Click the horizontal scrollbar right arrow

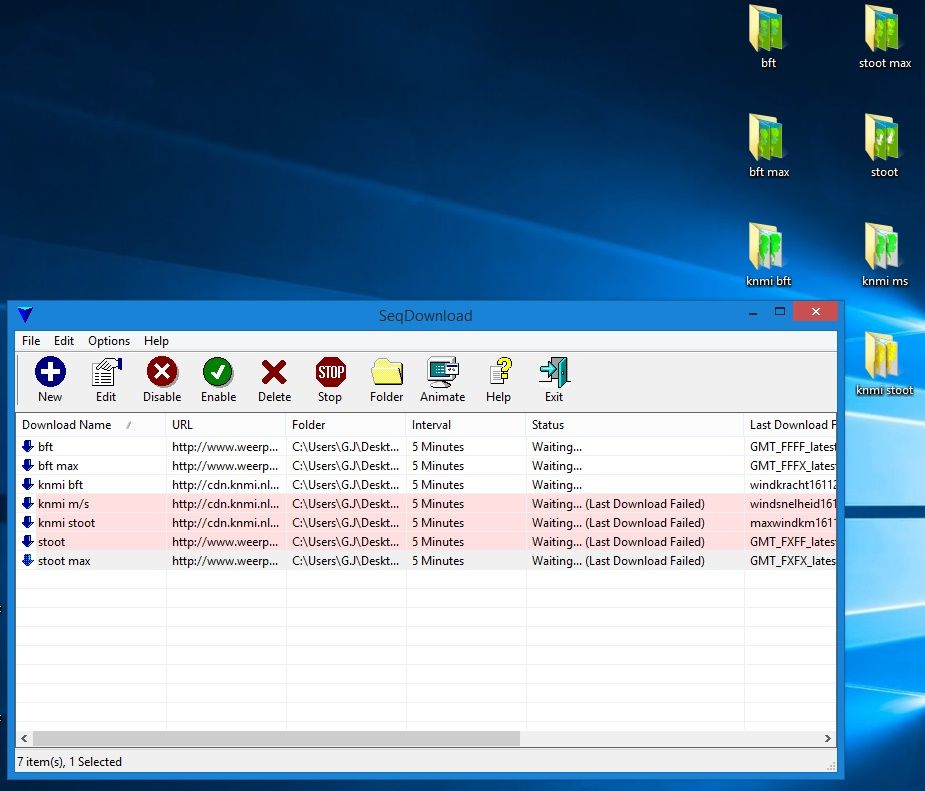[x=828, y=739]
